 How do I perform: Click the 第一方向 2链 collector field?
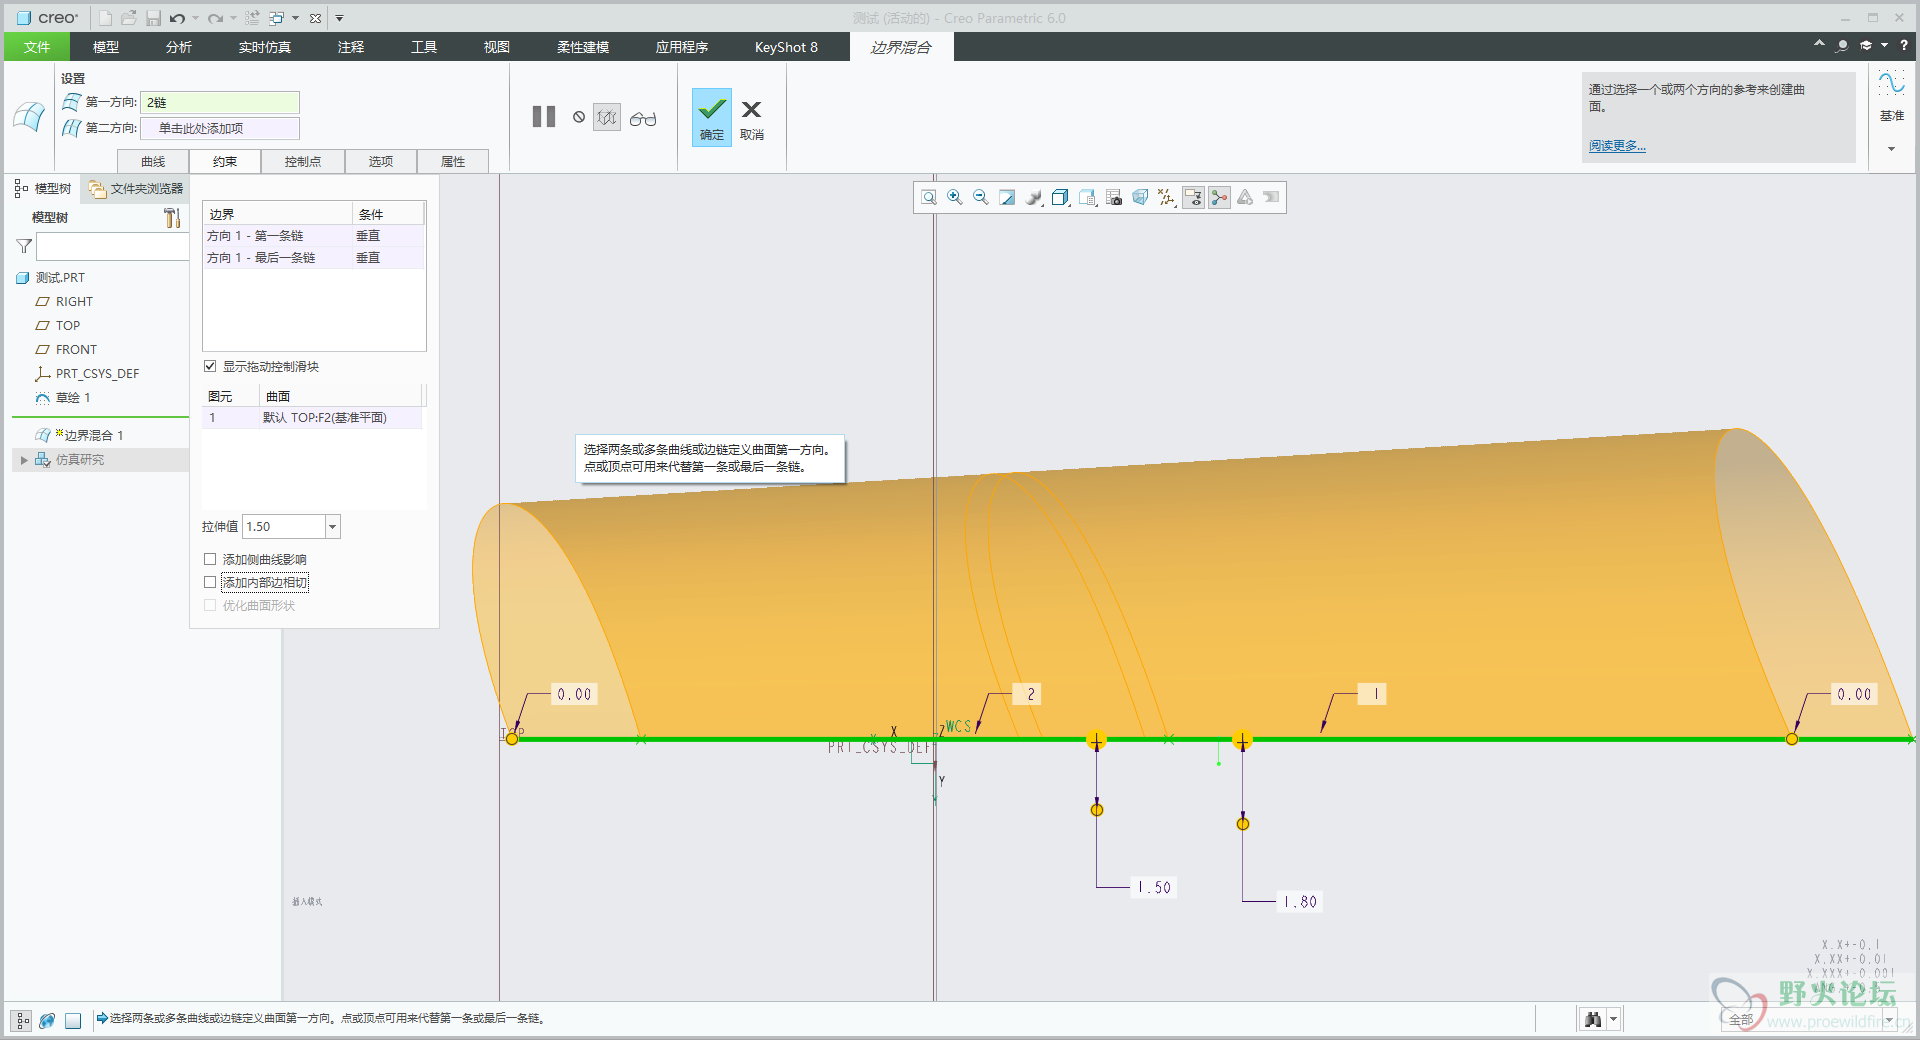(220, 102)
